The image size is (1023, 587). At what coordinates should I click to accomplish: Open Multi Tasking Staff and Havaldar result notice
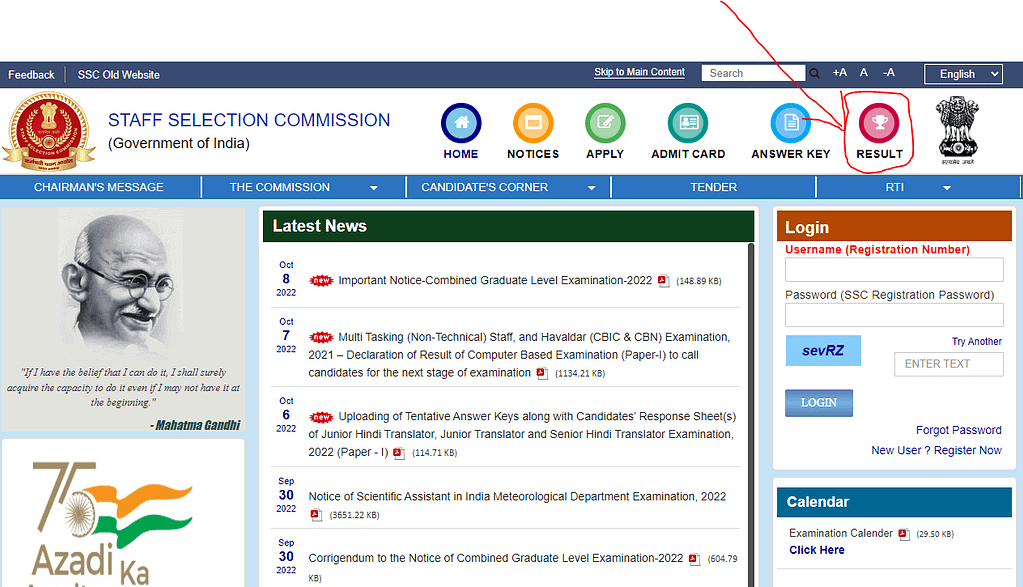(519, 355)
